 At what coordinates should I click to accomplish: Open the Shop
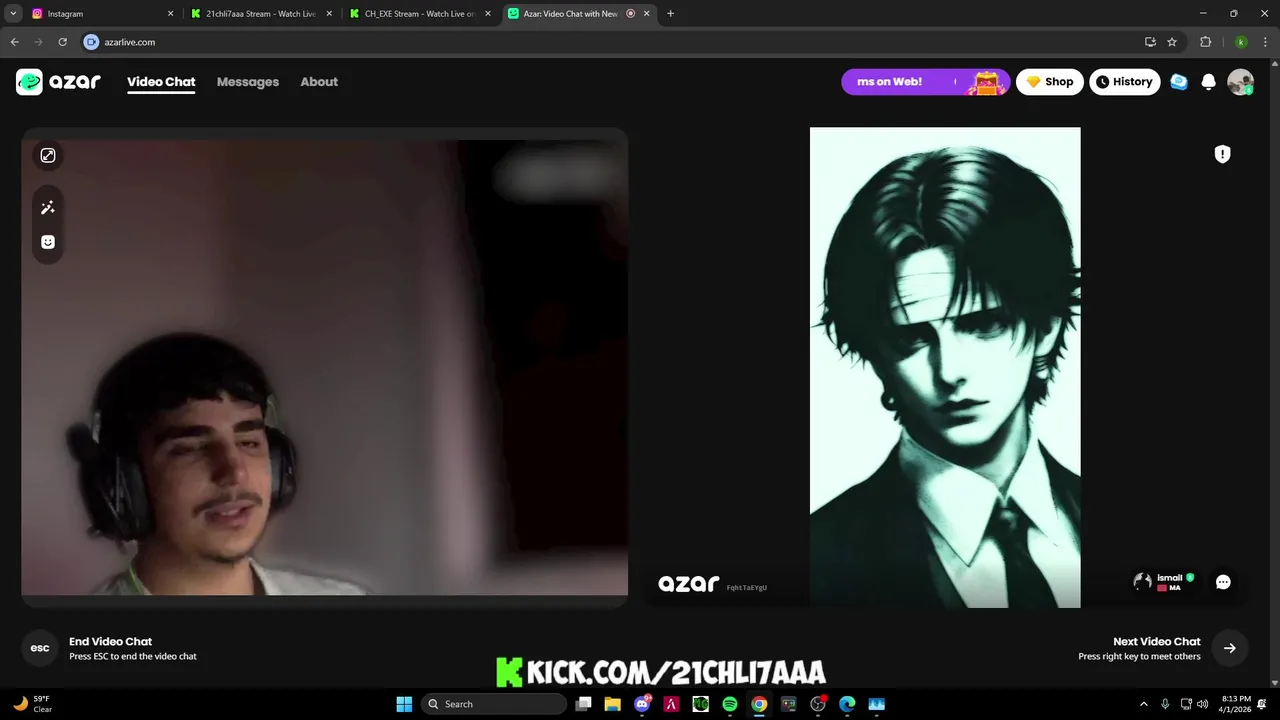click(x=1049, y=82)
